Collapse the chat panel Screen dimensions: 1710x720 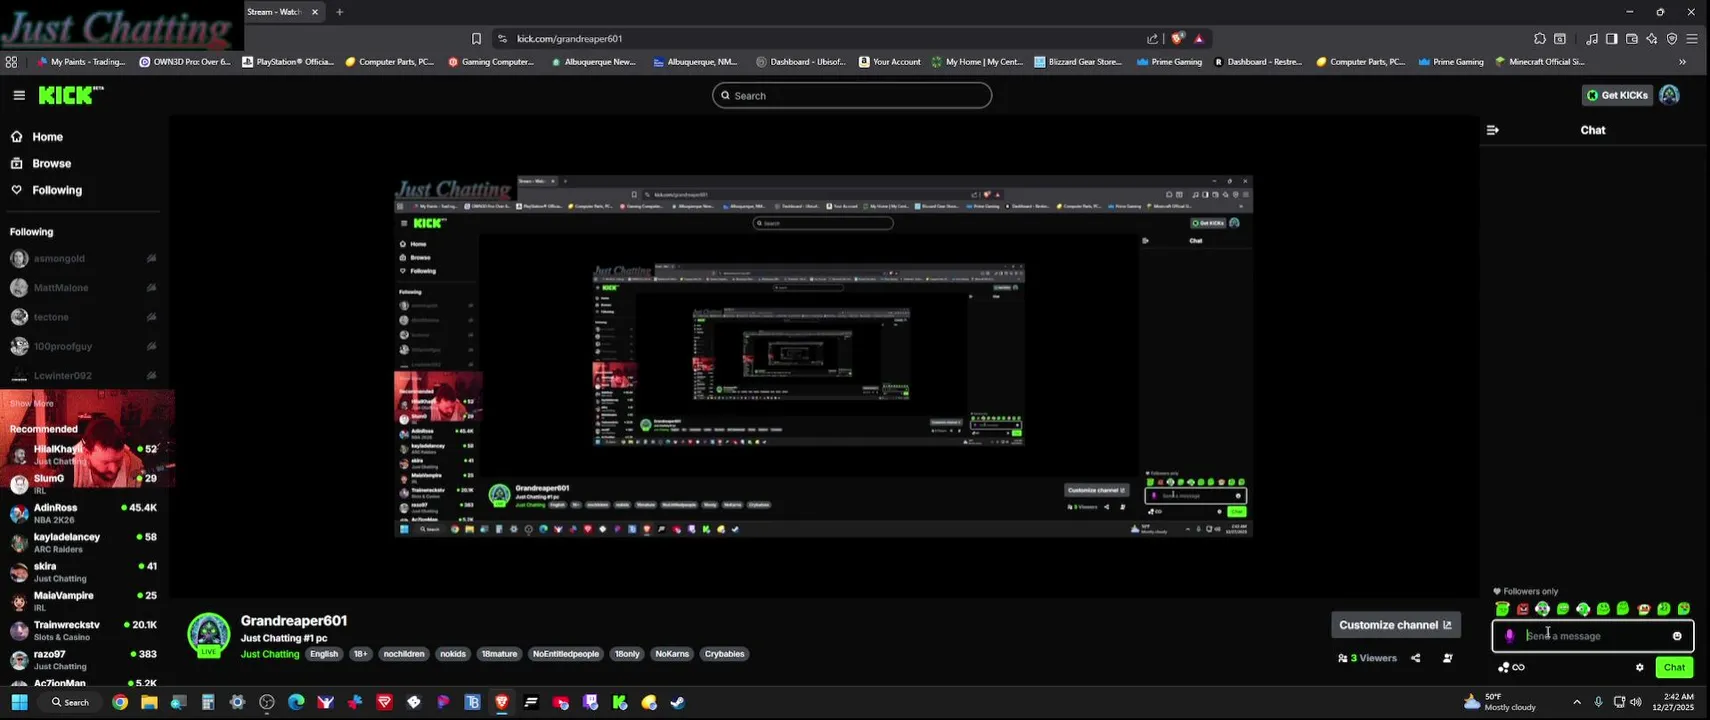pos(1493,130)
